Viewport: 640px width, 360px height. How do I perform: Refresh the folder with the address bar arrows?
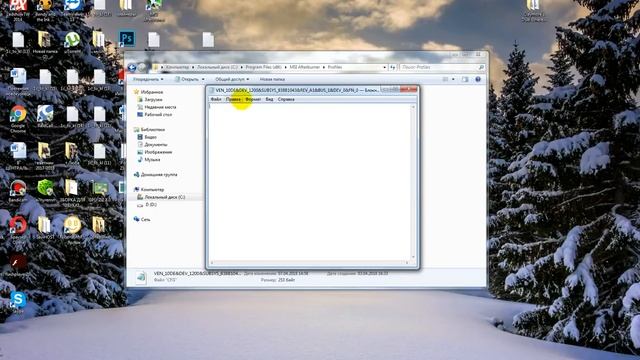(x=393, y=67)
